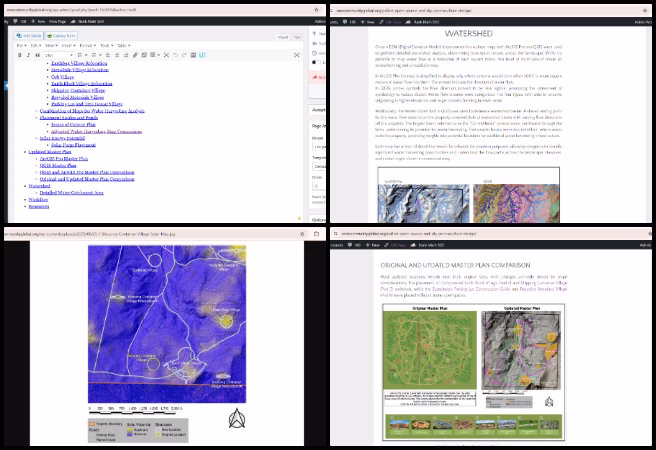Screen dimensions: 656x450
Task: Click the Solar Farm Placement link
Action: pyautogui.click(x=73, y=145)
